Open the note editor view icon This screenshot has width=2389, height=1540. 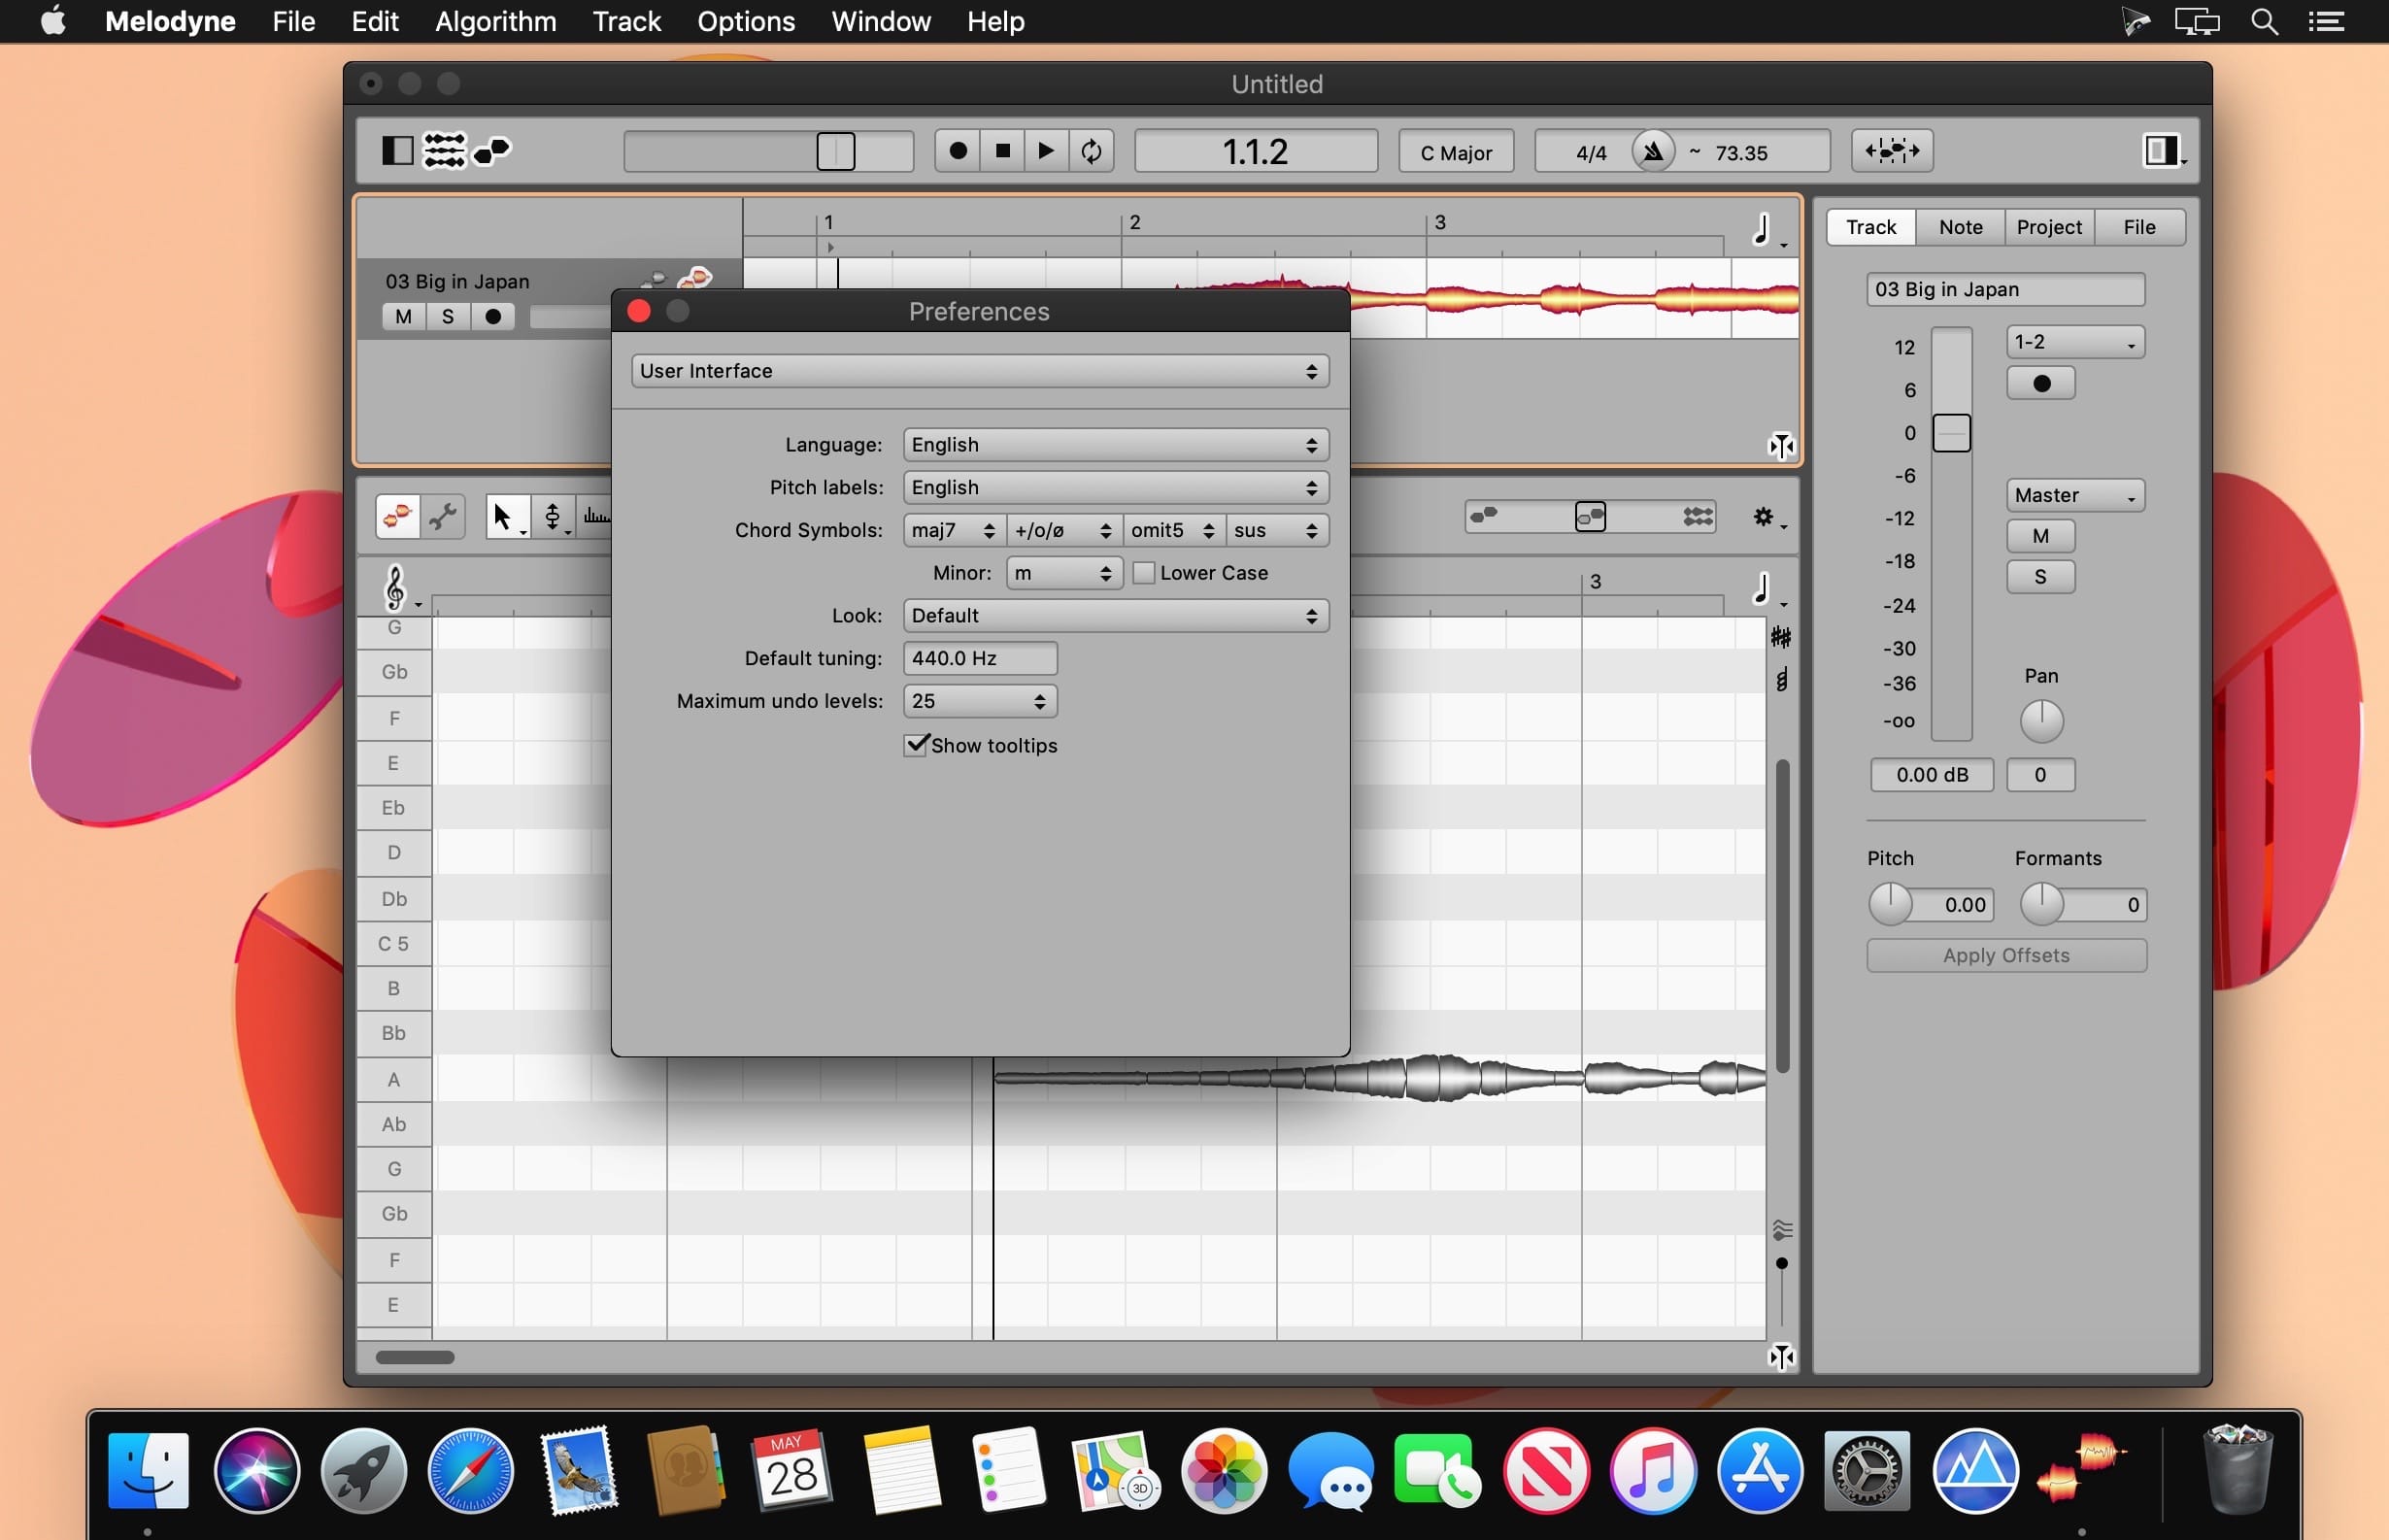point(444,151)
